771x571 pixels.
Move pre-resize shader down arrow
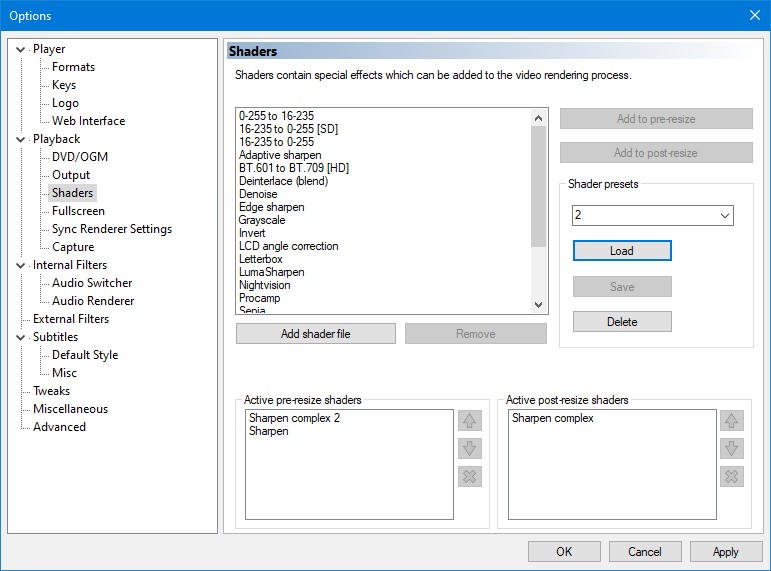(470, 449)
